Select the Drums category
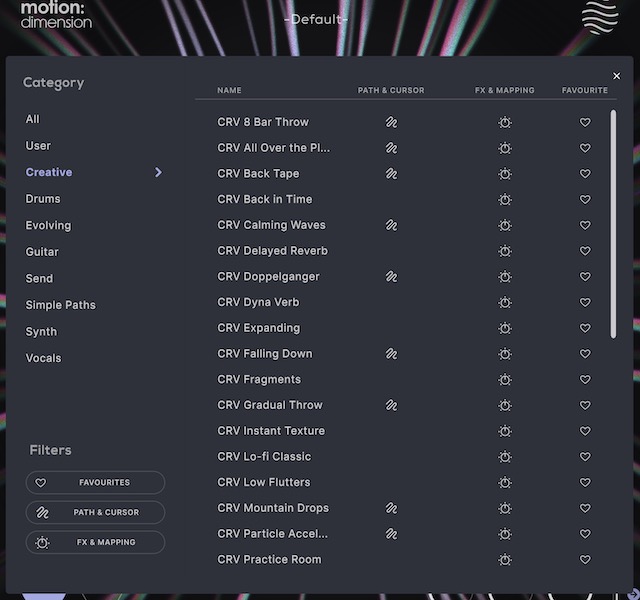This screenshot has width=640, height=600. coord(43,199)
